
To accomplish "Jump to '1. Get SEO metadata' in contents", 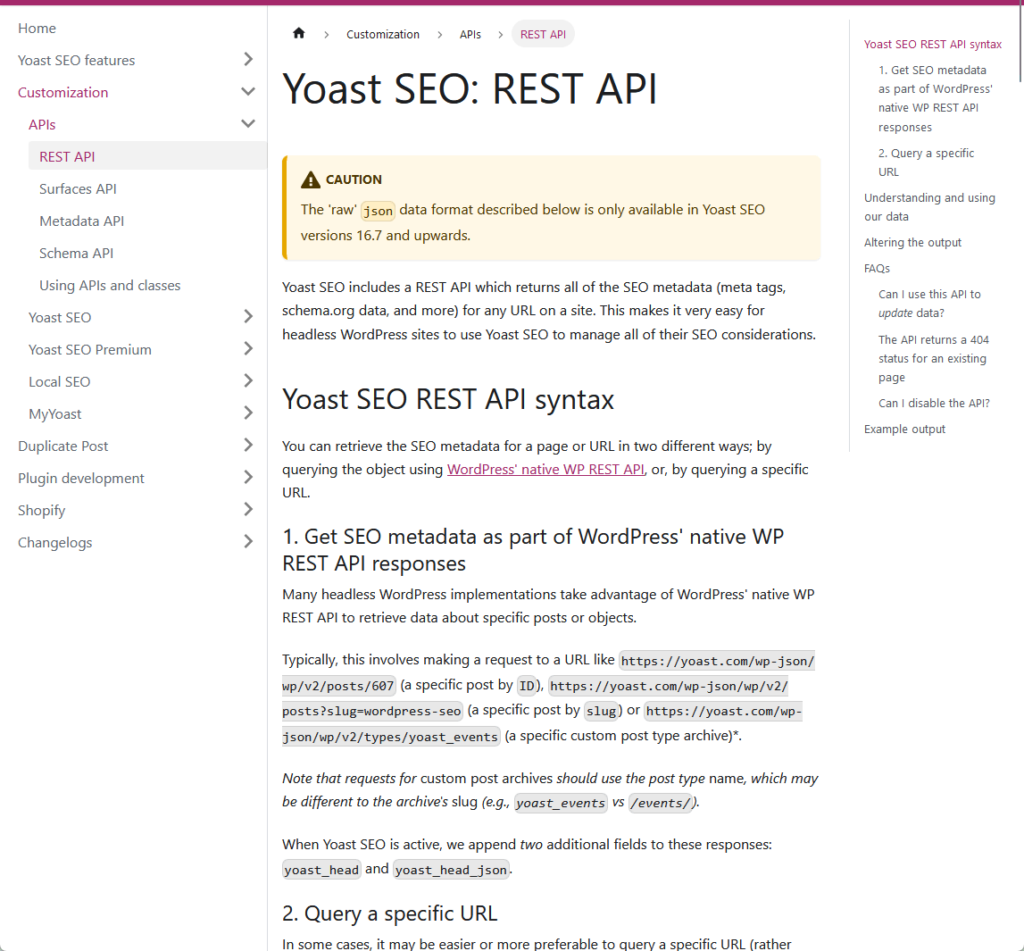I will coord(935,98).
